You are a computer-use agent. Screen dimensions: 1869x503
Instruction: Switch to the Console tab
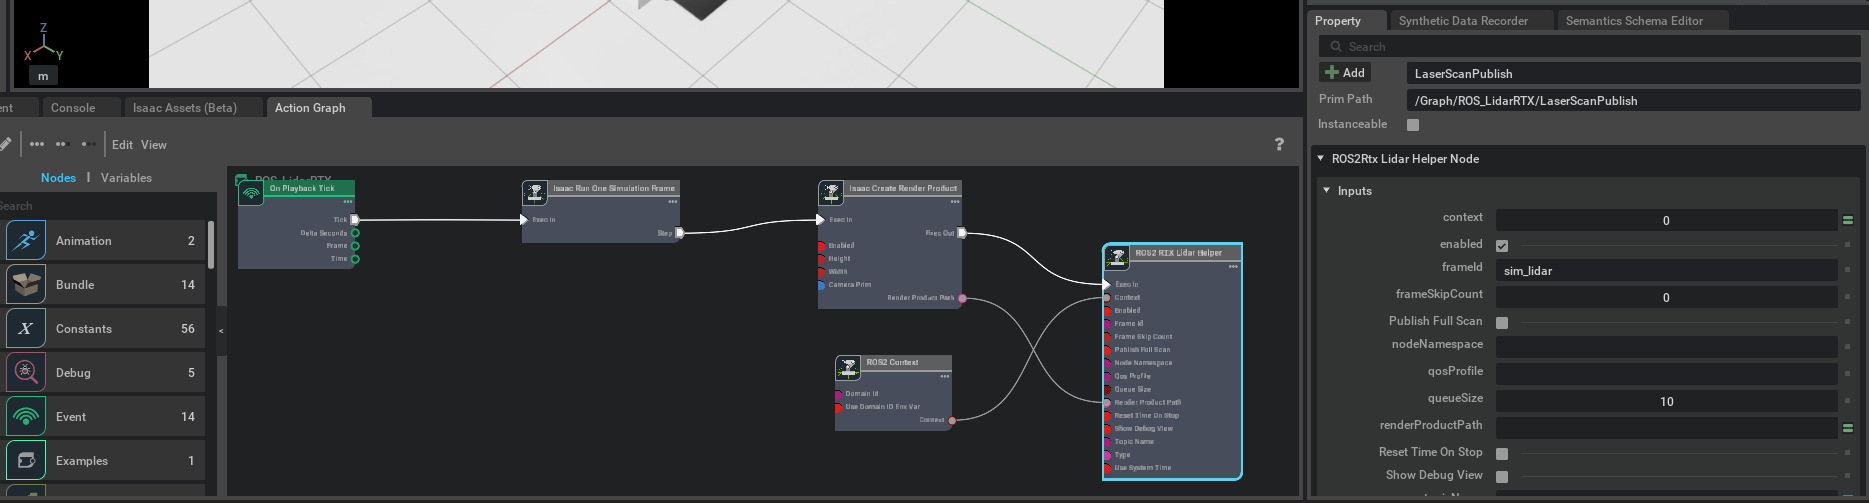[73, 108]
